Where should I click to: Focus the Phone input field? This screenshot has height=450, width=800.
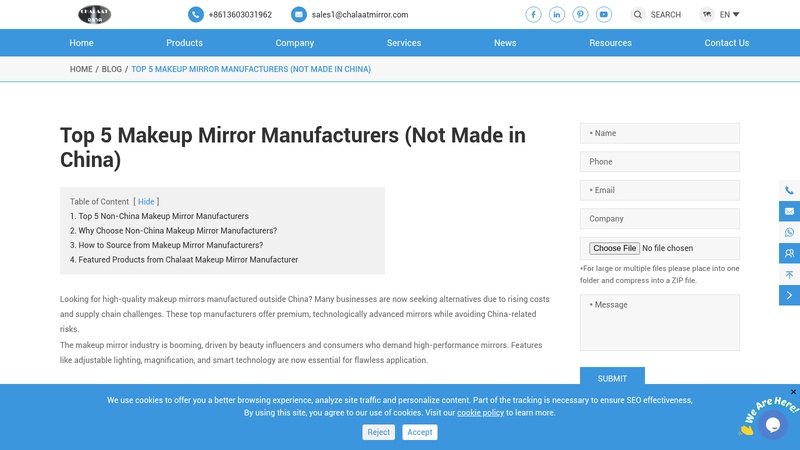point(660,162)
